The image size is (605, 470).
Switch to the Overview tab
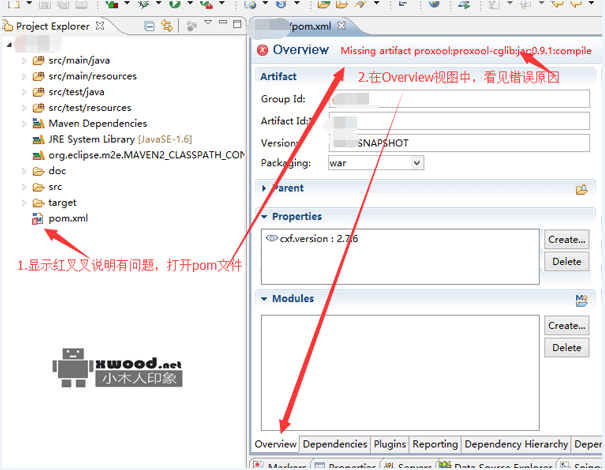(x=275, y=444)
